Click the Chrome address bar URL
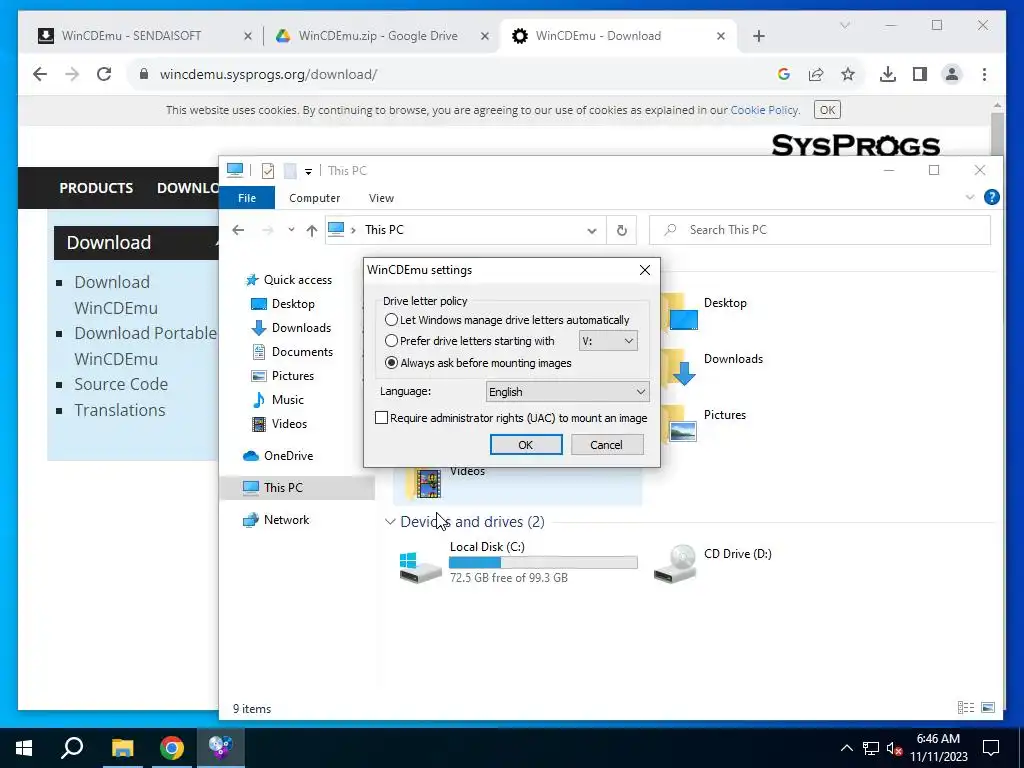 coord(268,74)
